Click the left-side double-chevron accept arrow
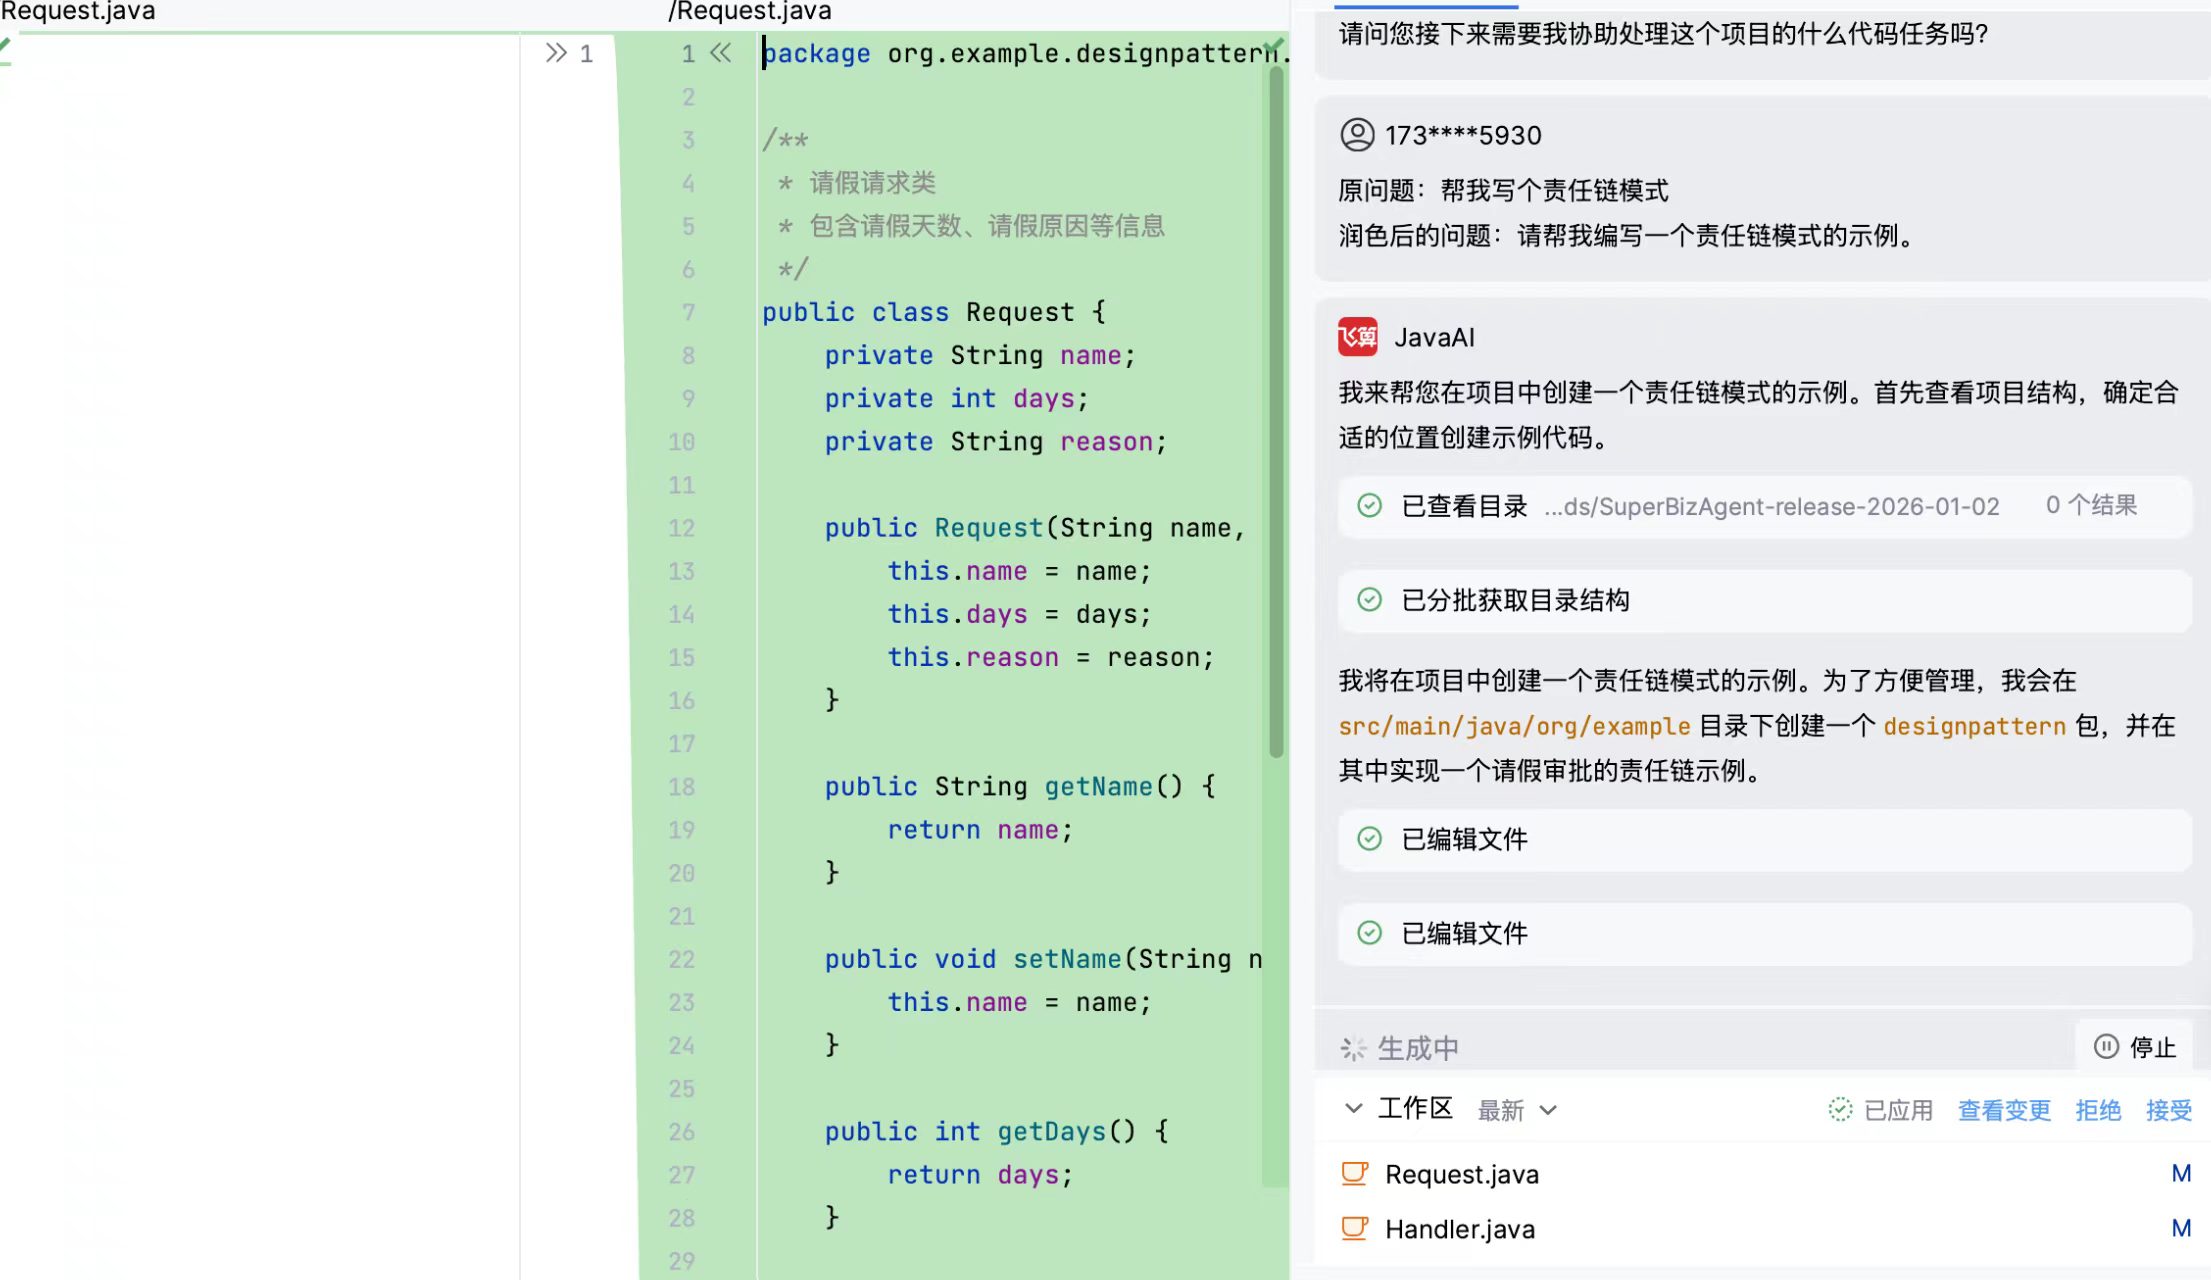The image size is (2211, 1280). pyautogui.click(x=556, y=53)
